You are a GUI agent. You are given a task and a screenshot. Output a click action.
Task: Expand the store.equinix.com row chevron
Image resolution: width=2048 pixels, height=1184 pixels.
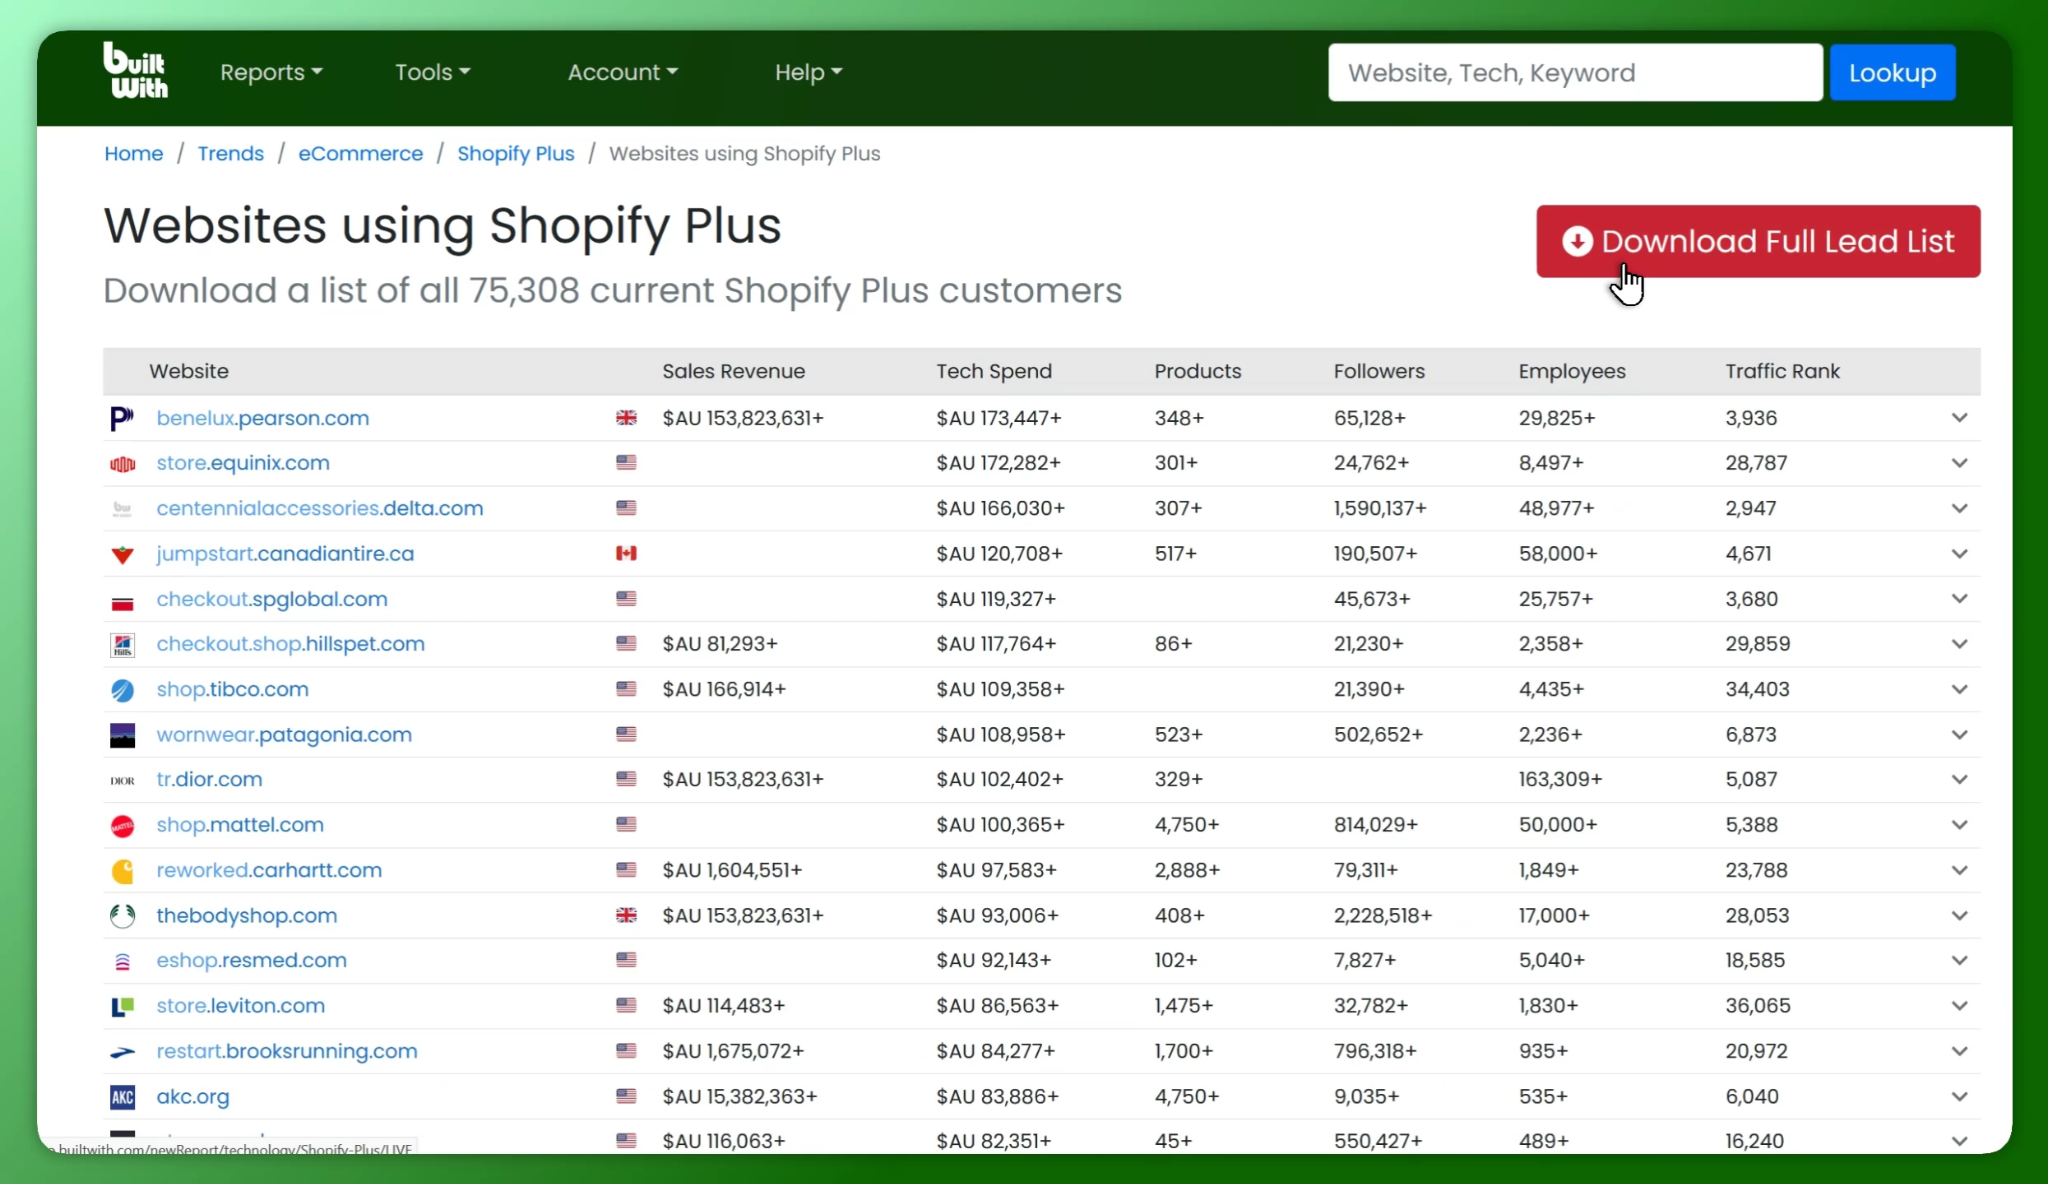[x=1959, y=463]
